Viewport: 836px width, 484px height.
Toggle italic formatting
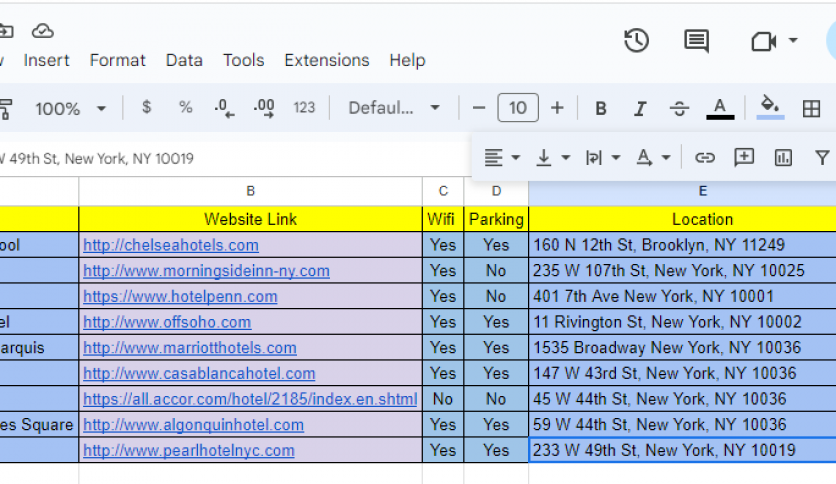click(640, 109)
